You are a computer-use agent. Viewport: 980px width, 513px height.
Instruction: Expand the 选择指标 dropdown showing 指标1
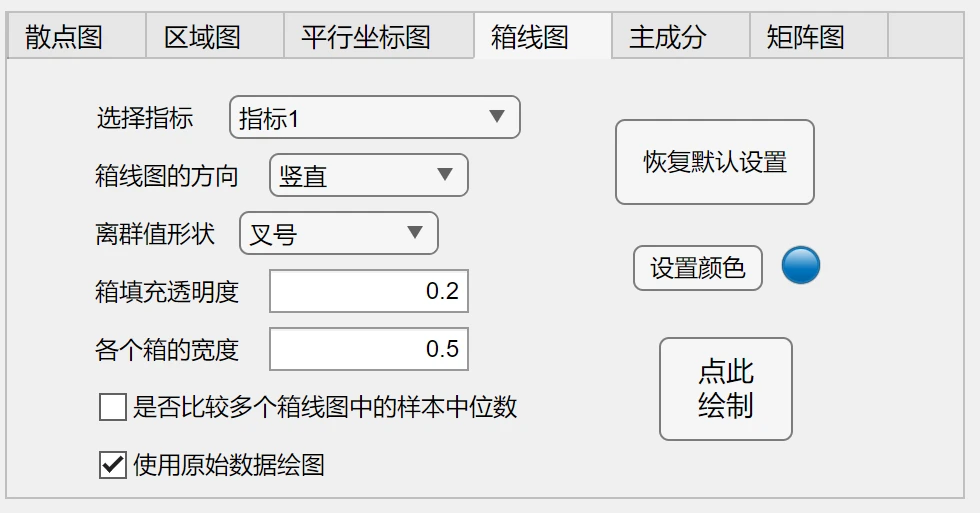click(x=374, y=118)
